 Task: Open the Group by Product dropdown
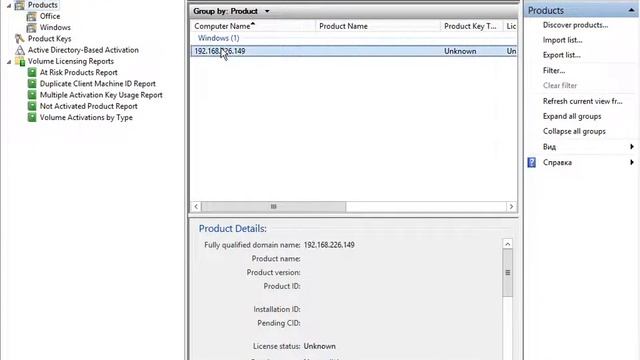pyautogui.click(x=267, y=11)
